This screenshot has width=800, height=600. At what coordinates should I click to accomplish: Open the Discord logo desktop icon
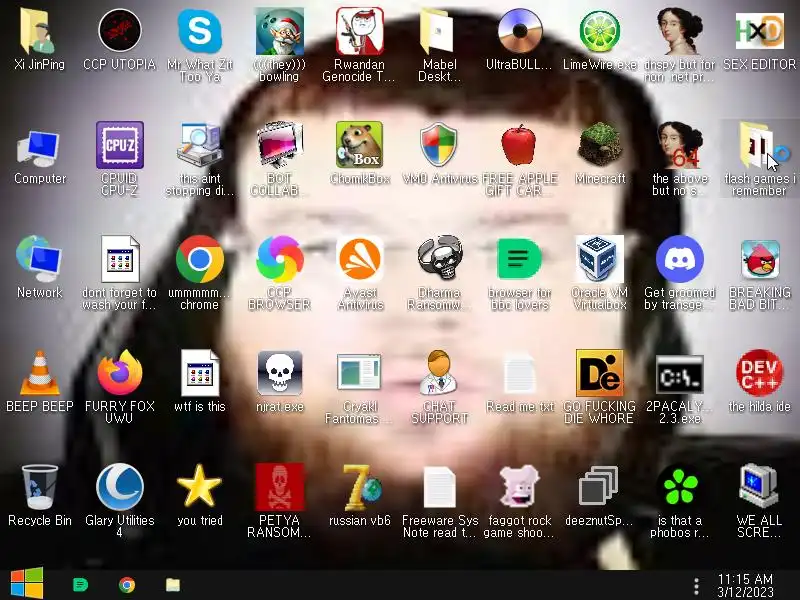[680, 259]
